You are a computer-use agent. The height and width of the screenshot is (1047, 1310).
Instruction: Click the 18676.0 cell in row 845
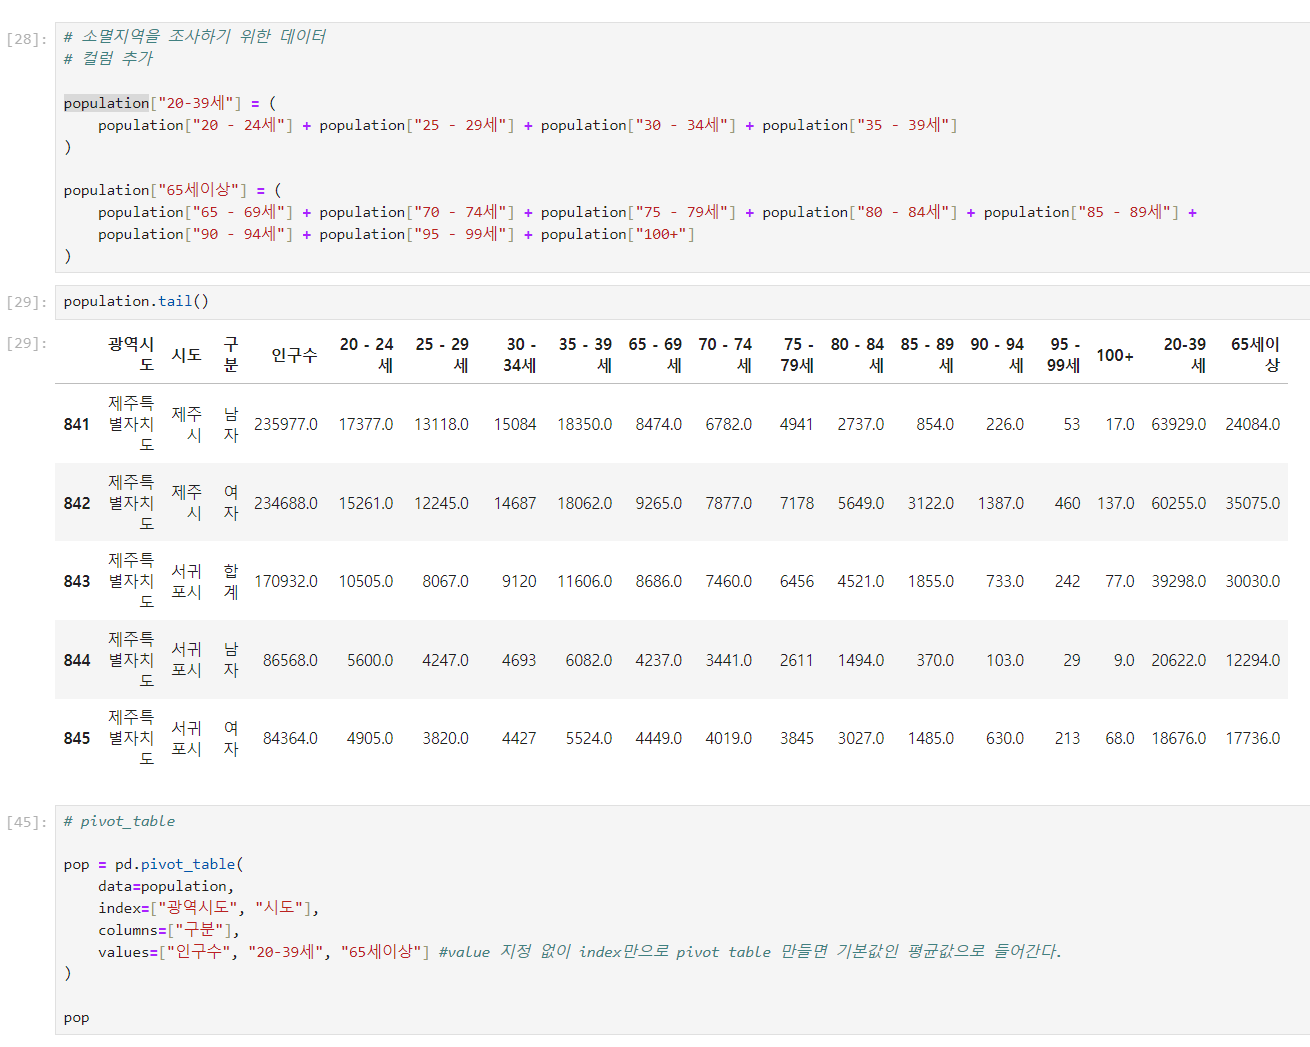[x=1179, y=738]
